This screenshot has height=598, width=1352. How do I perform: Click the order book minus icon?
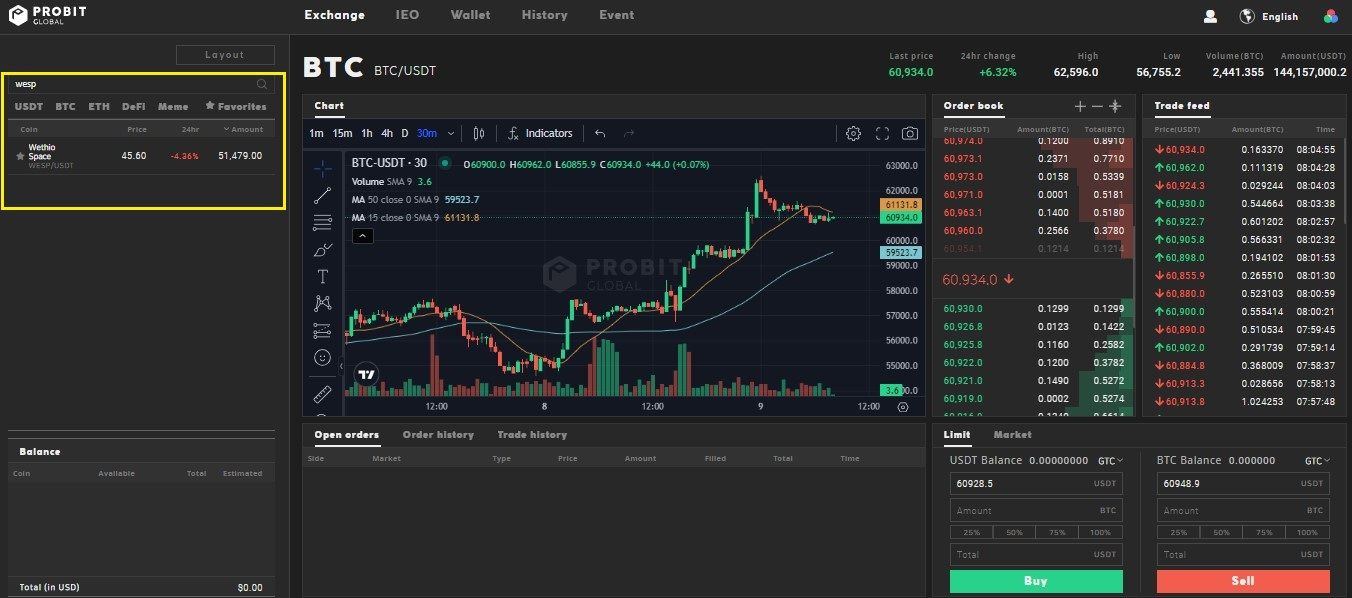[x=1097, y=106]
